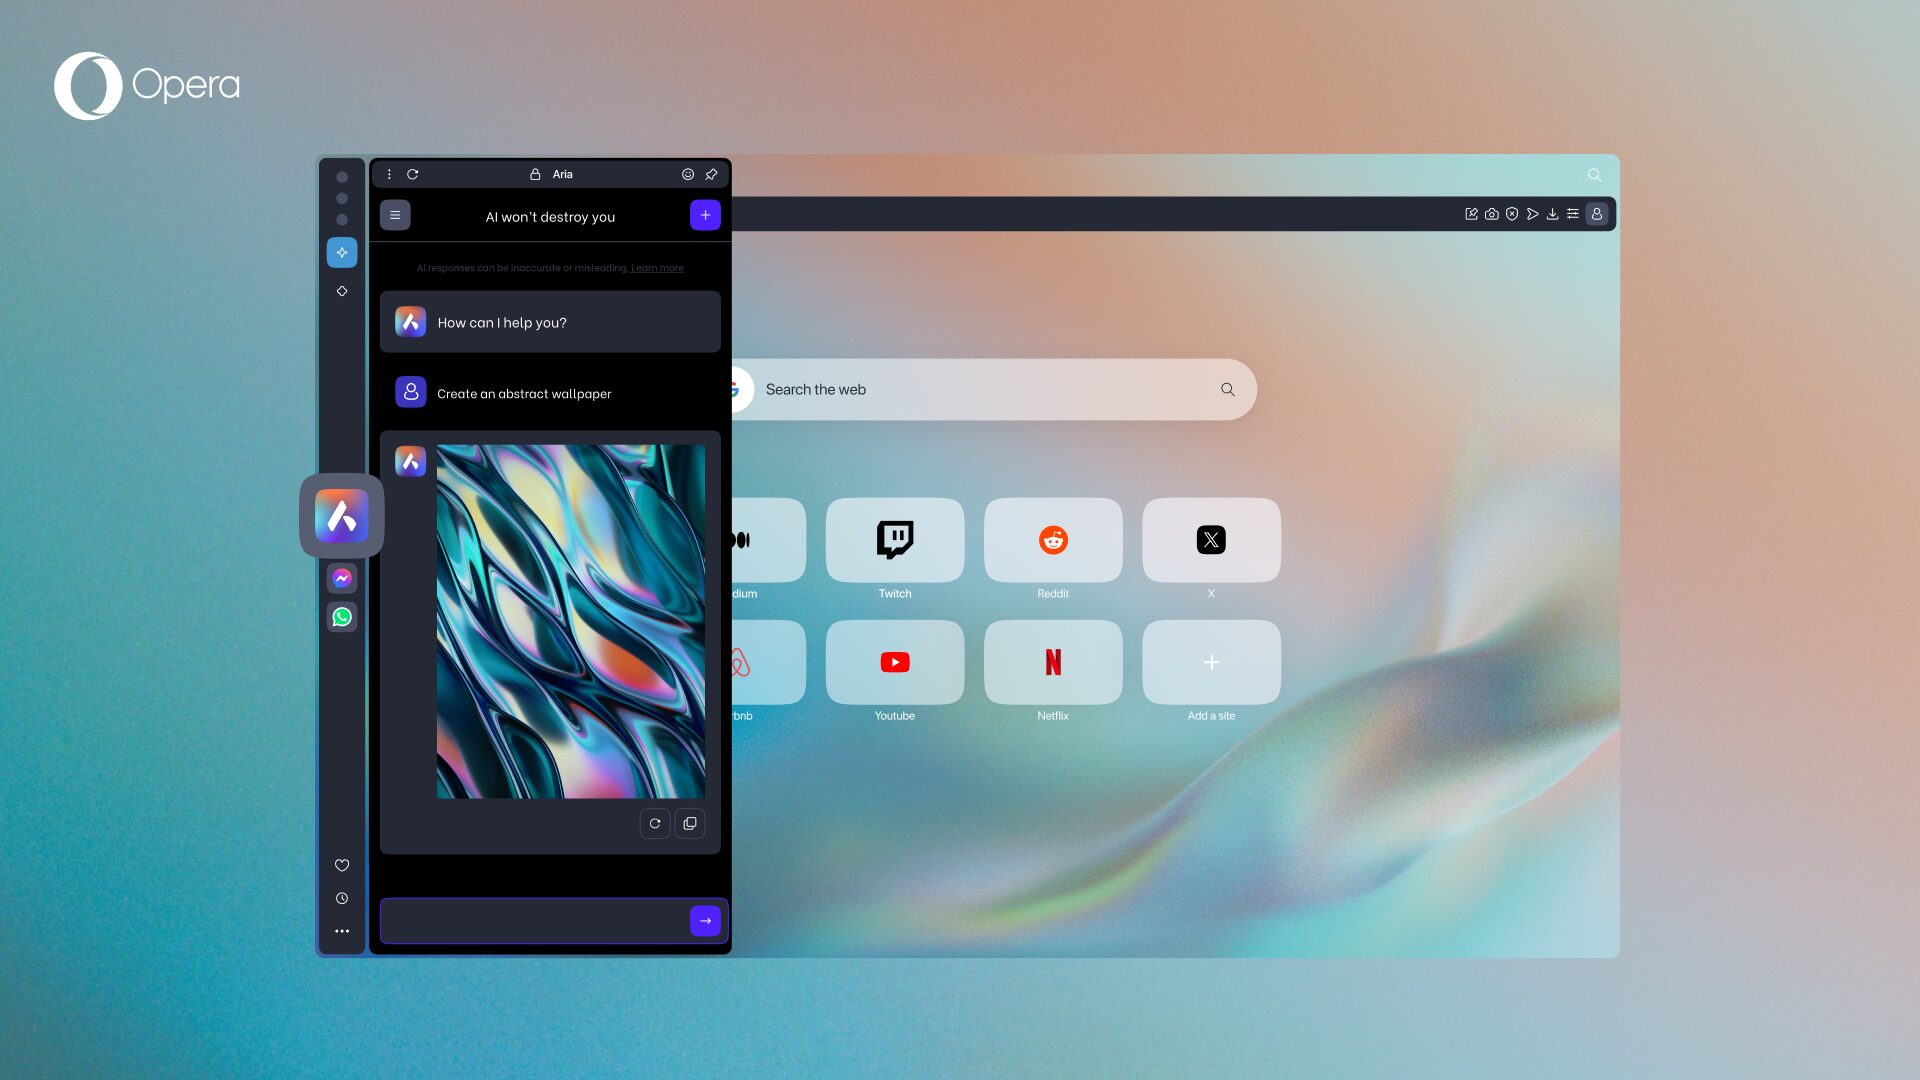
Task: Select the snapshot camera tool in the toolbar
Action: pyautogui.click(x=1491, y=213)
